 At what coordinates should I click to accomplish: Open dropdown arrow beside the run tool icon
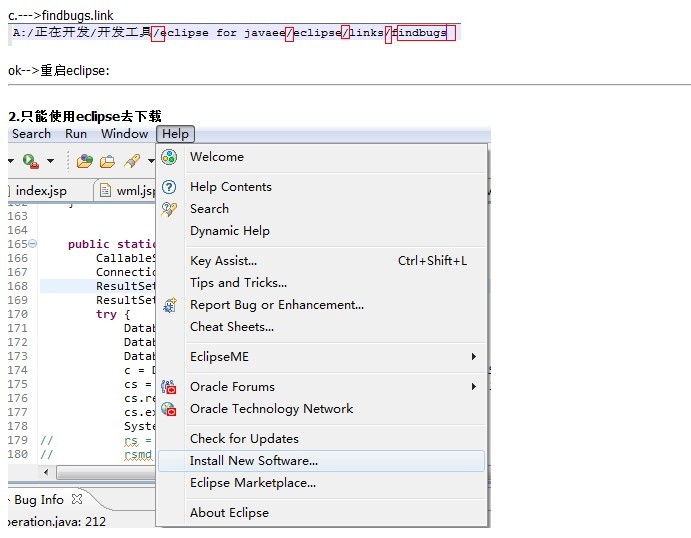50,162
